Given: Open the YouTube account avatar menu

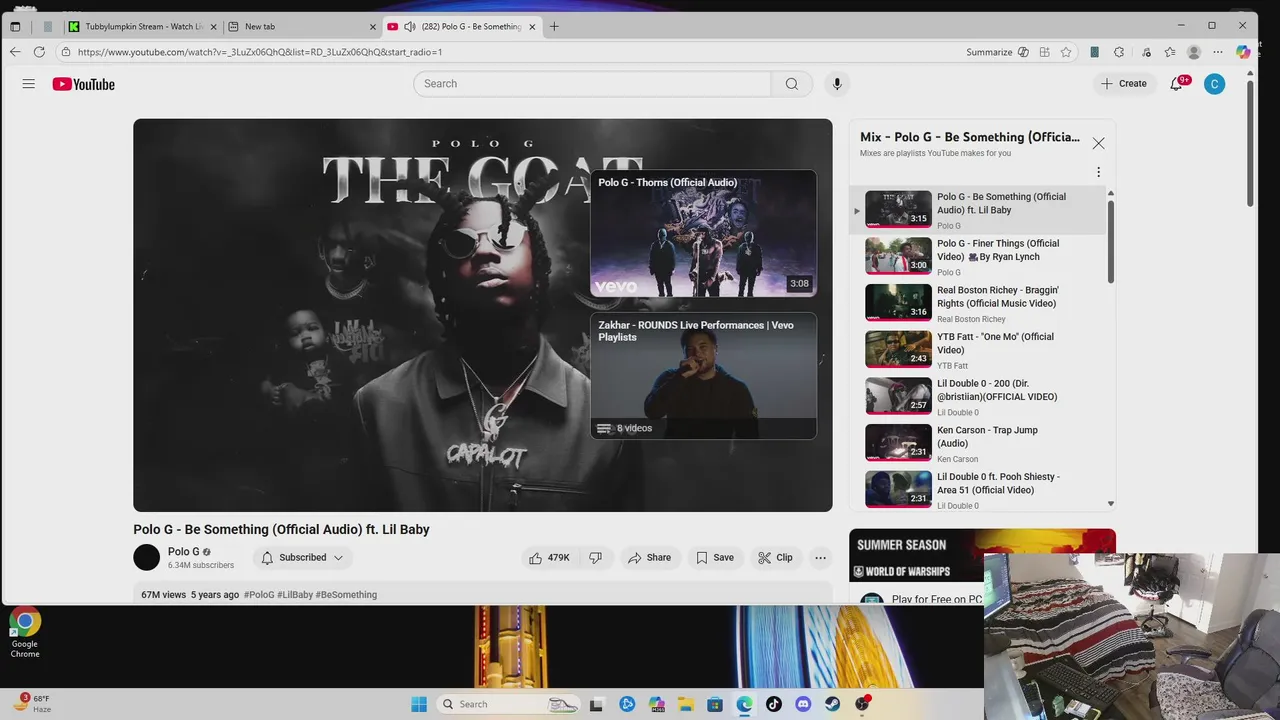Looking at the screenshot, I should (x=1214, y=84).
